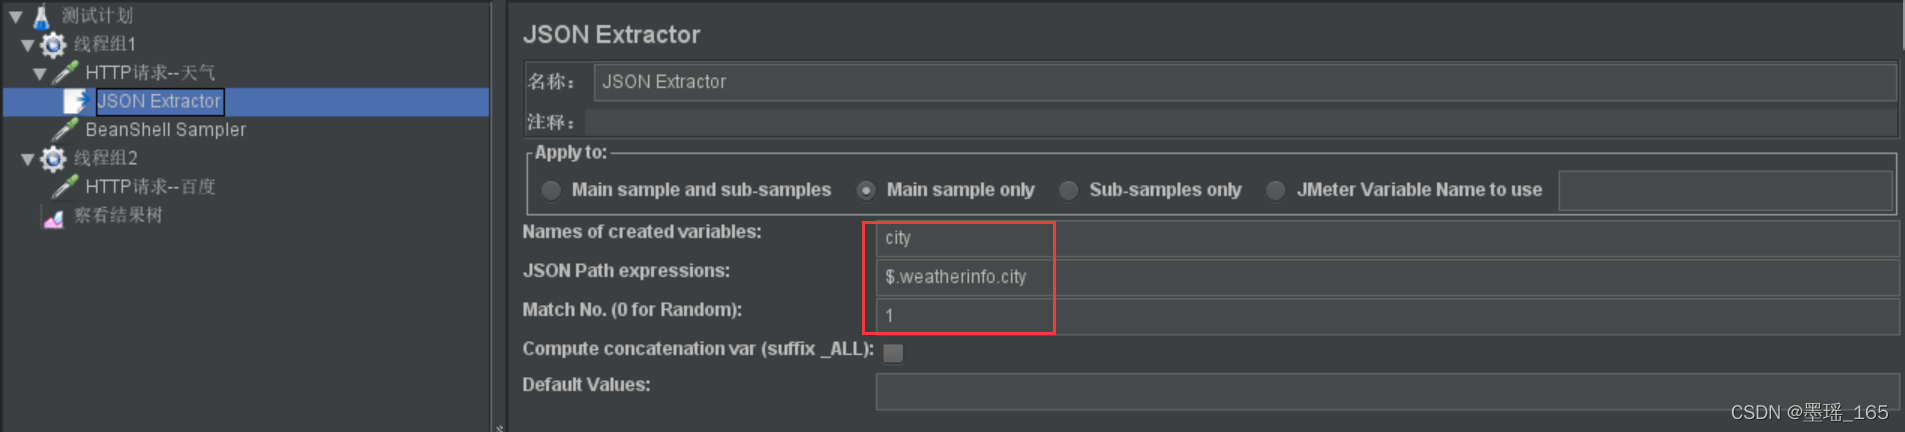Collapse the 测试计划 root node
The image size is (1905, 432).
[16, 16]
